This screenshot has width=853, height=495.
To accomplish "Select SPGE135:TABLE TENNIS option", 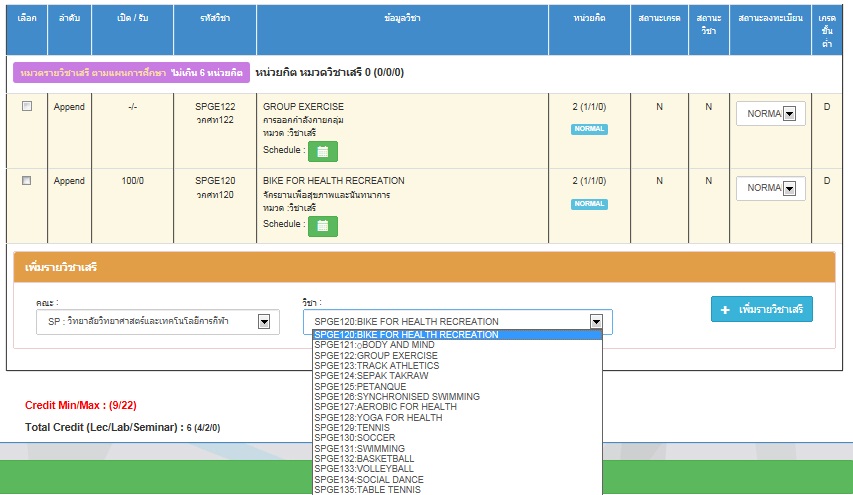I will click(x=458, y=490).
